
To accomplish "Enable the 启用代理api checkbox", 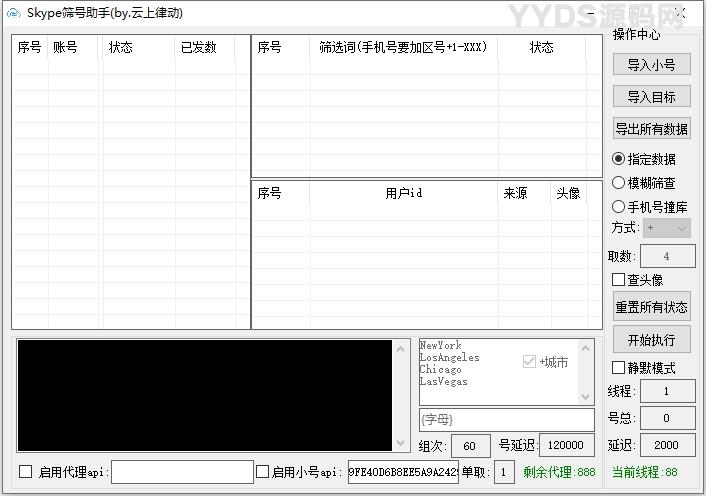I will tap(26, 472).
